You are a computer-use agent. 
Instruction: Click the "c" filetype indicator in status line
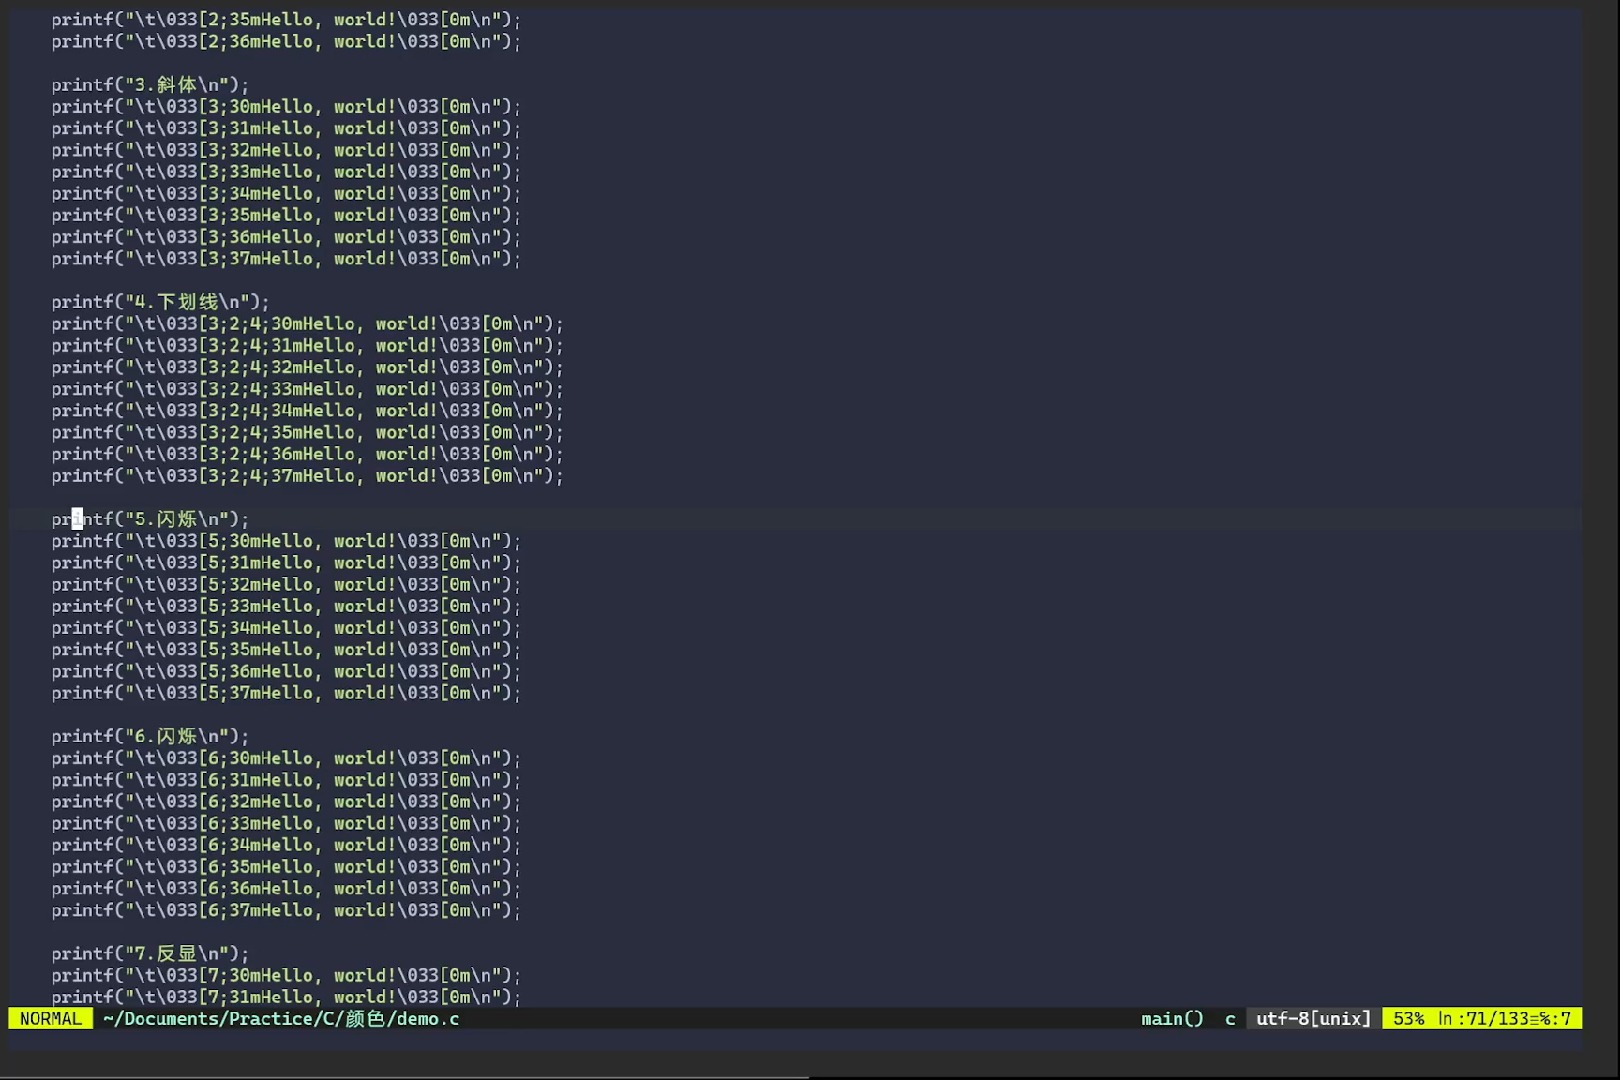(x=1230, y=1018)
